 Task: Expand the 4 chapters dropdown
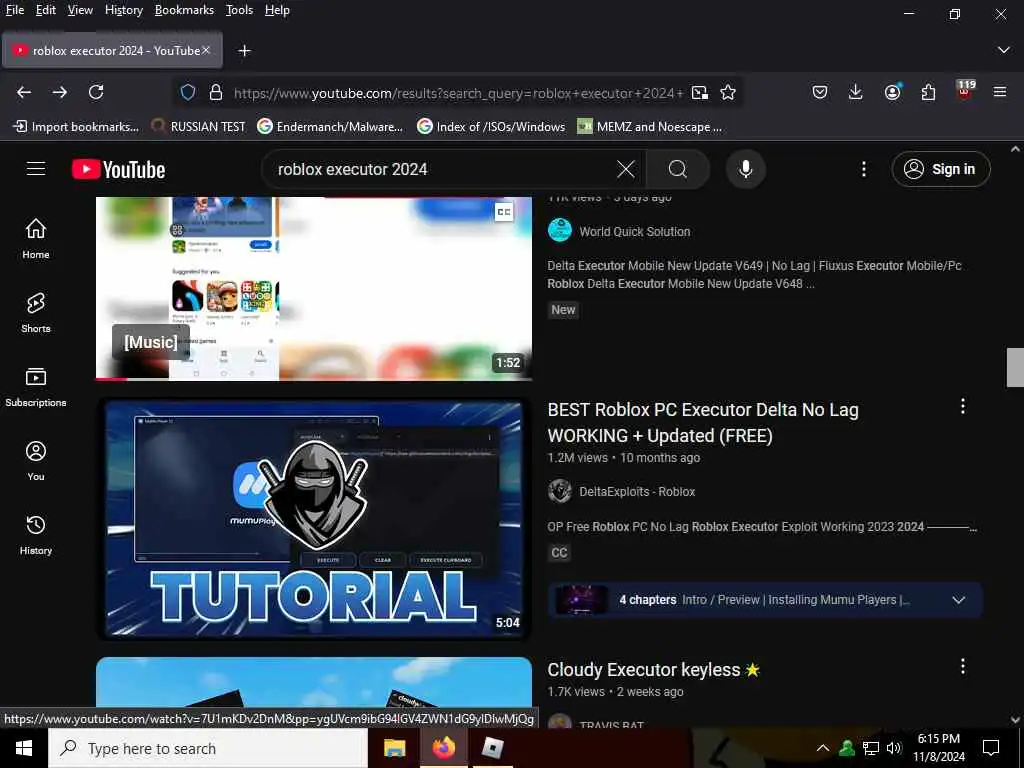point(958,600)
